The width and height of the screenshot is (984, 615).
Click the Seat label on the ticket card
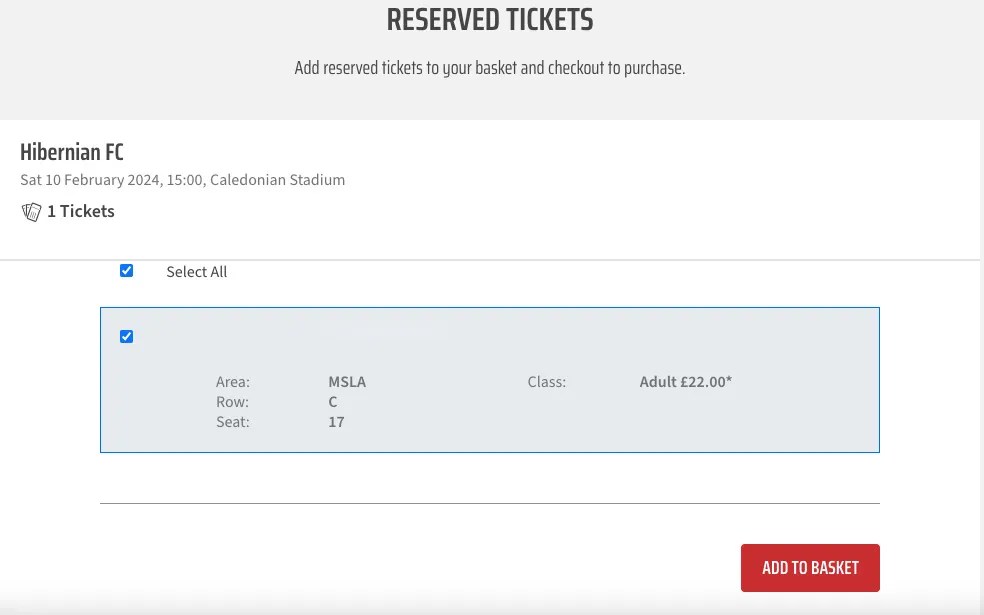point(232,422)
